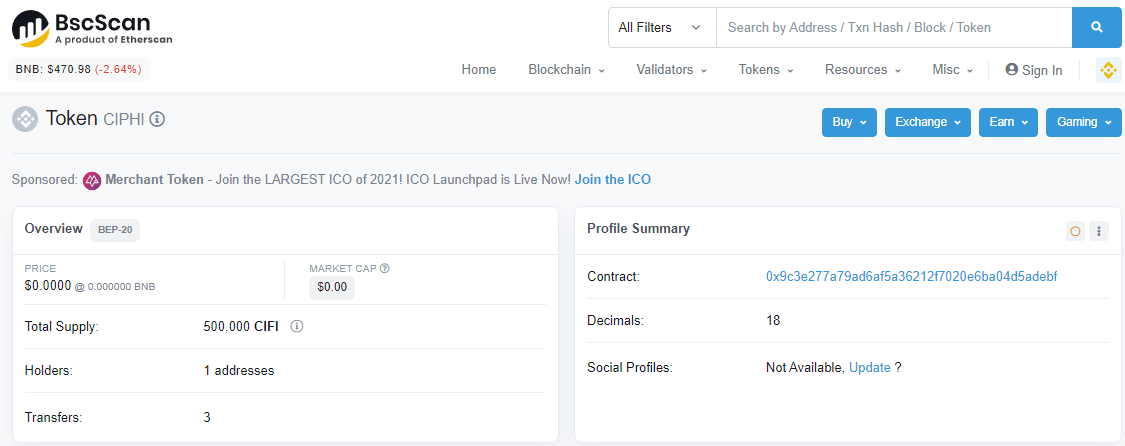Click the orange circle icon in Profile Summary
The width and height of the screenshot is (1125, 446).
click(x=1075, y=231)
